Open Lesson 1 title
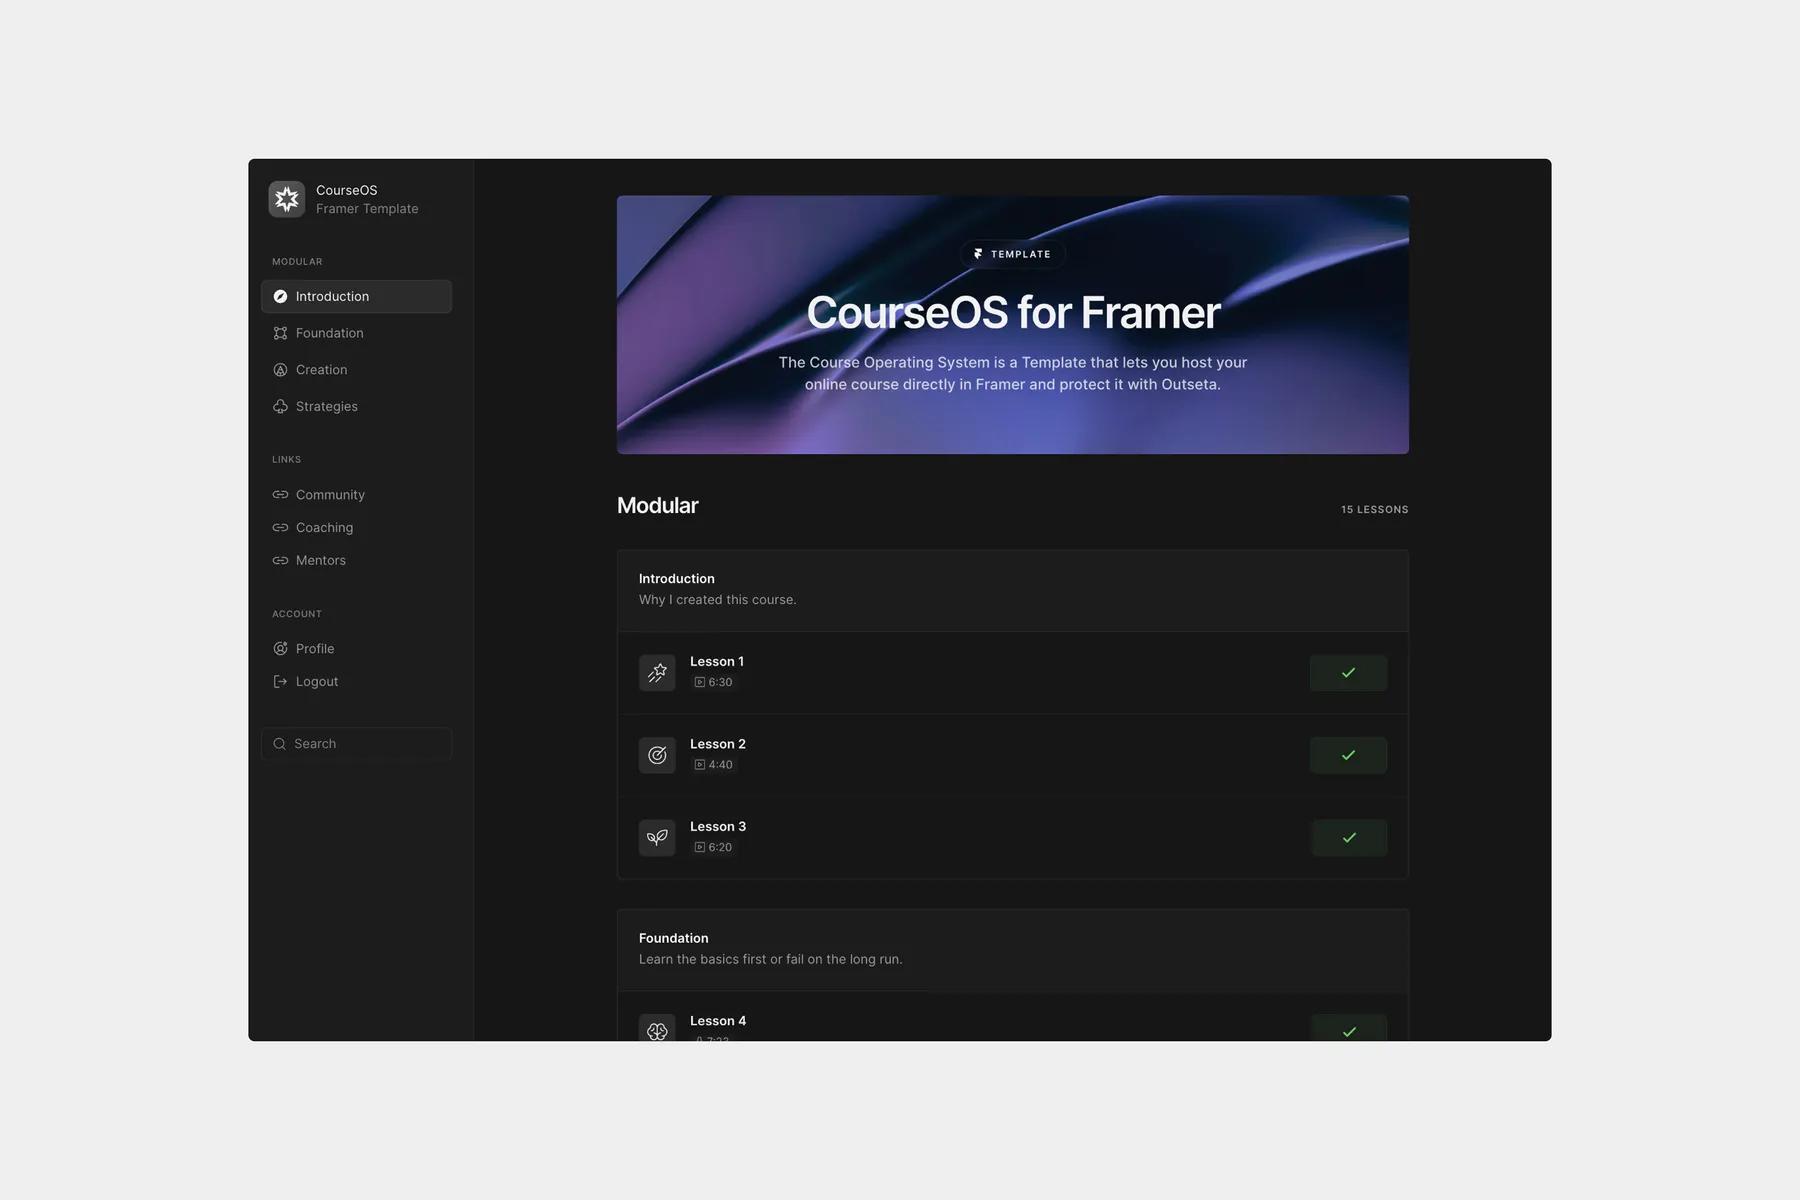 pos(717,662)
